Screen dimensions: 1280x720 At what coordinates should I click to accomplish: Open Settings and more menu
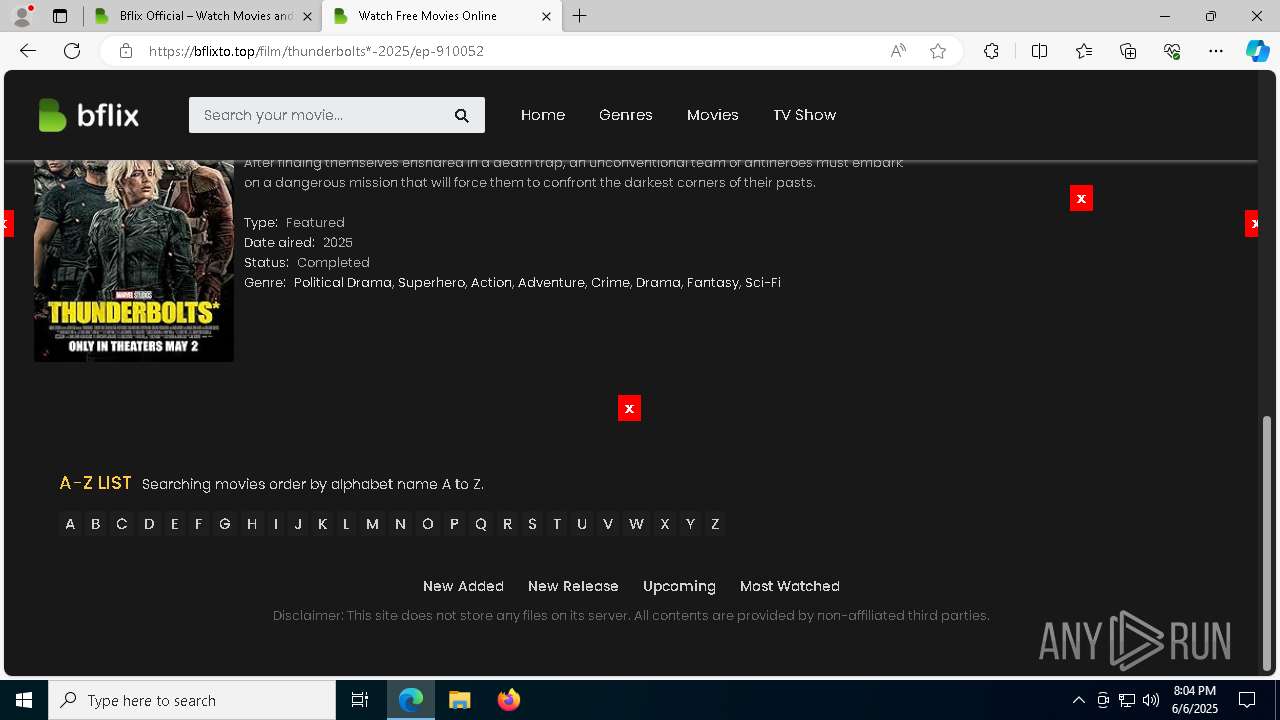click(1216, 51)
